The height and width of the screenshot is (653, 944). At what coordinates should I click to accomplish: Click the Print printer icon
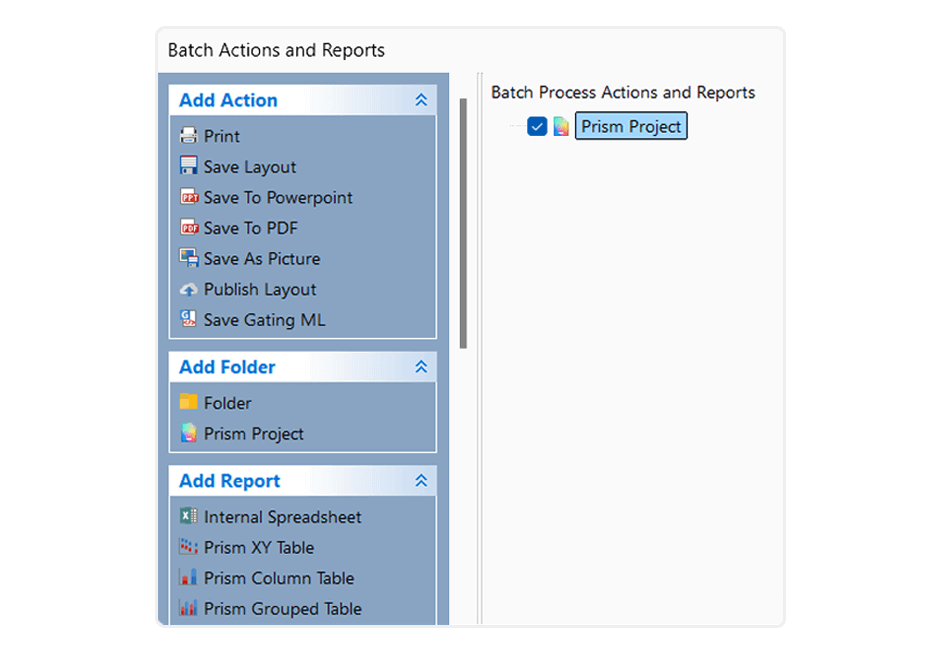pos(188,136)
